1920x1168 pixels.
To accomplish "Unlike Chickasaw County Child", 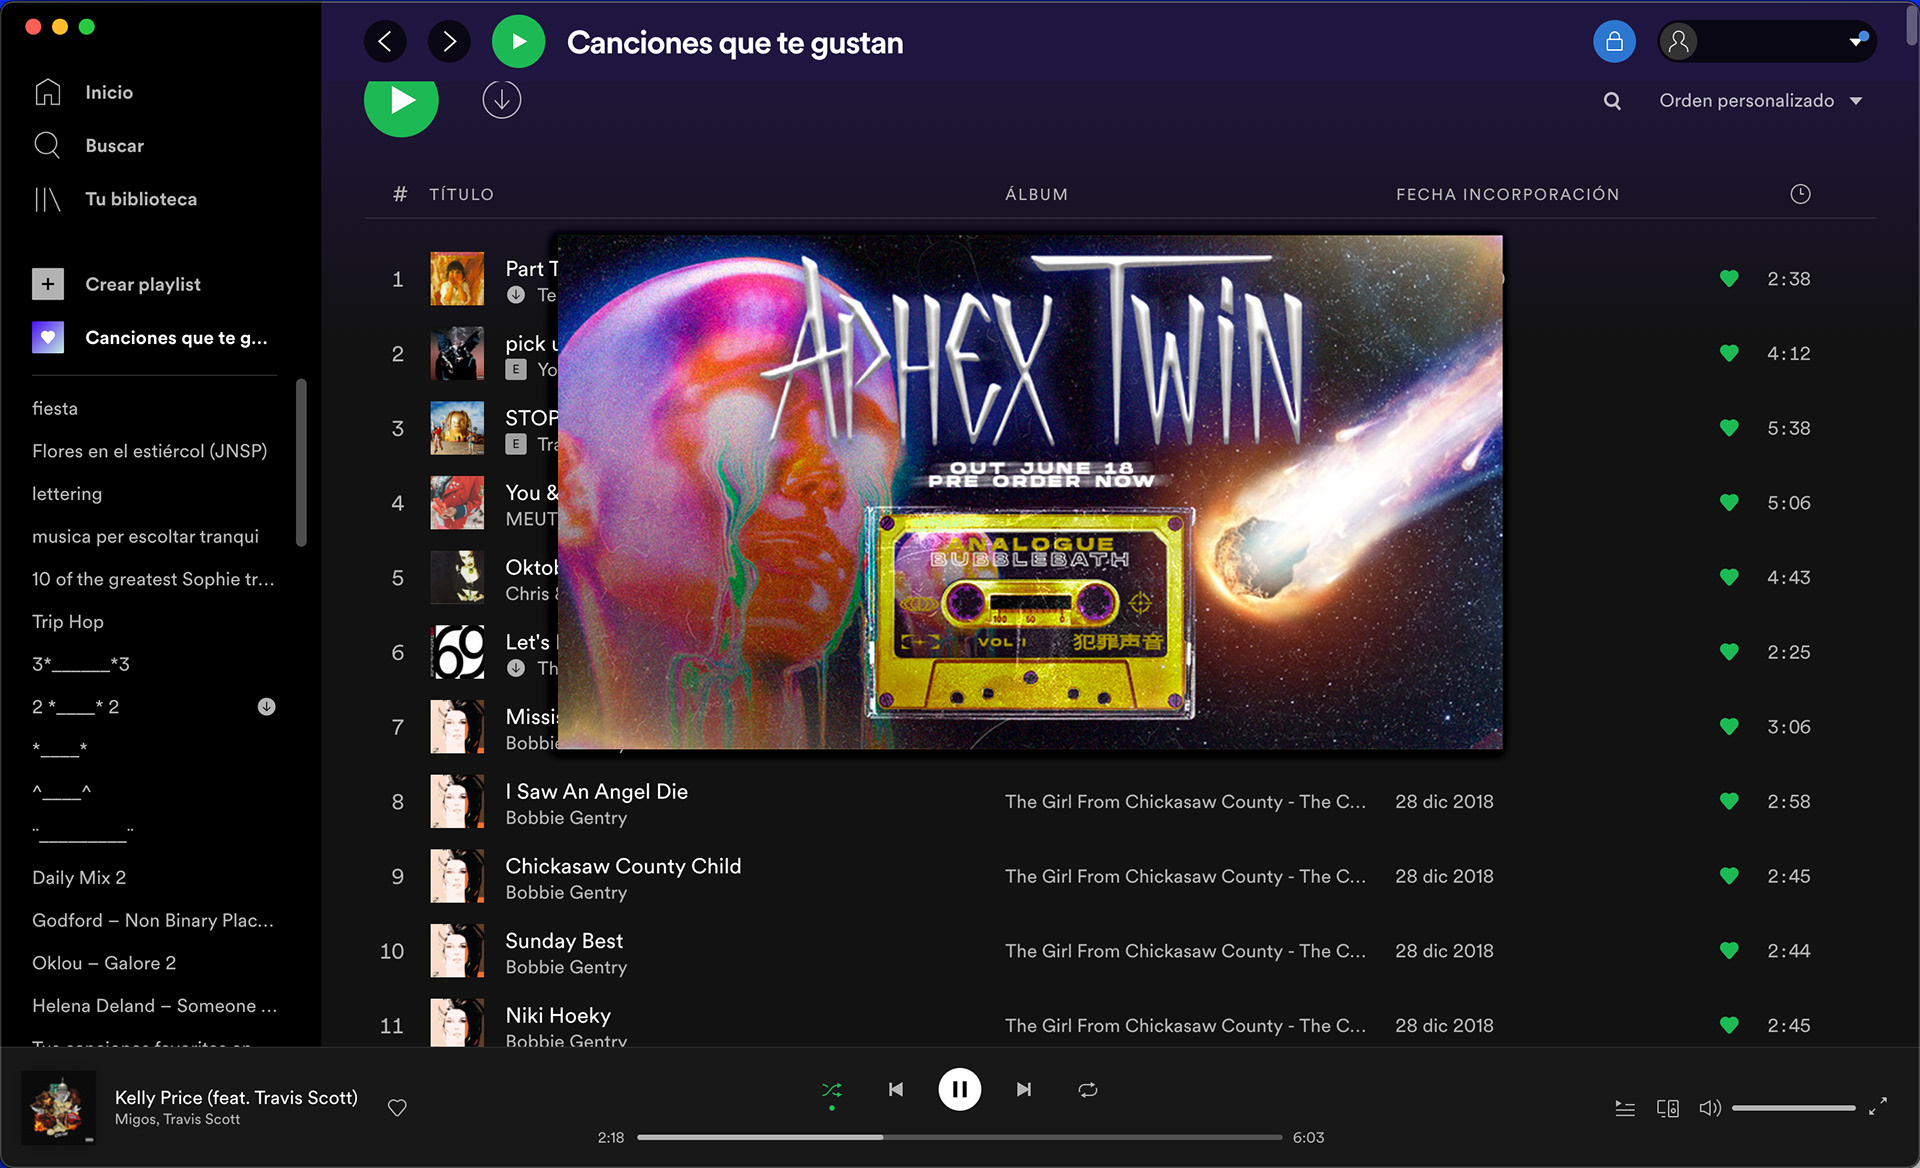I will [1729, 876].
